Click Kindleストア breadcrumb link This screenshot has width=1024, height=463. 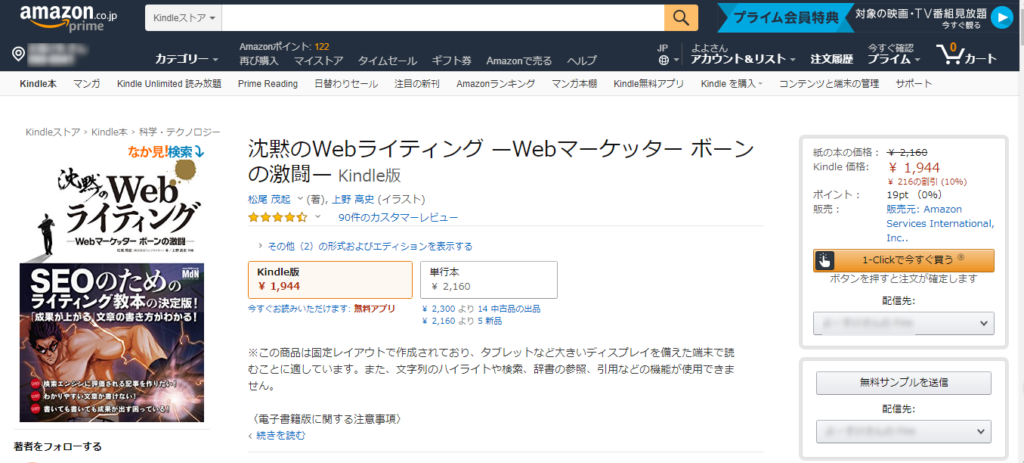click(x=53, y=132)
